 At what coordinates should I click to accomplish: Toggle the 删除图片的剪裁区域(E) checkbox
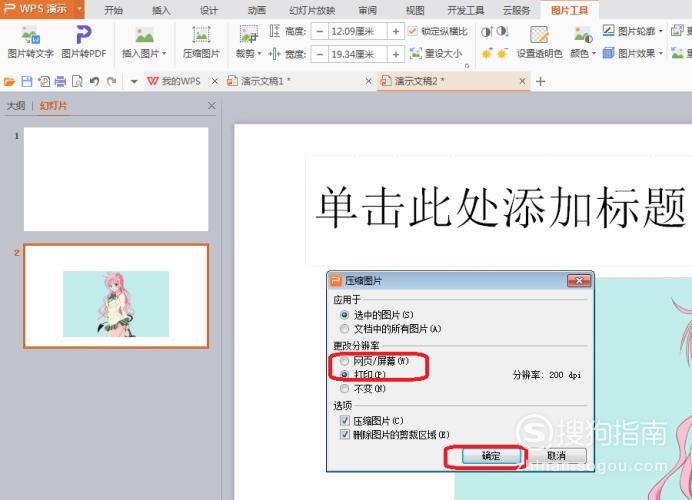click(x=345, y=434)
